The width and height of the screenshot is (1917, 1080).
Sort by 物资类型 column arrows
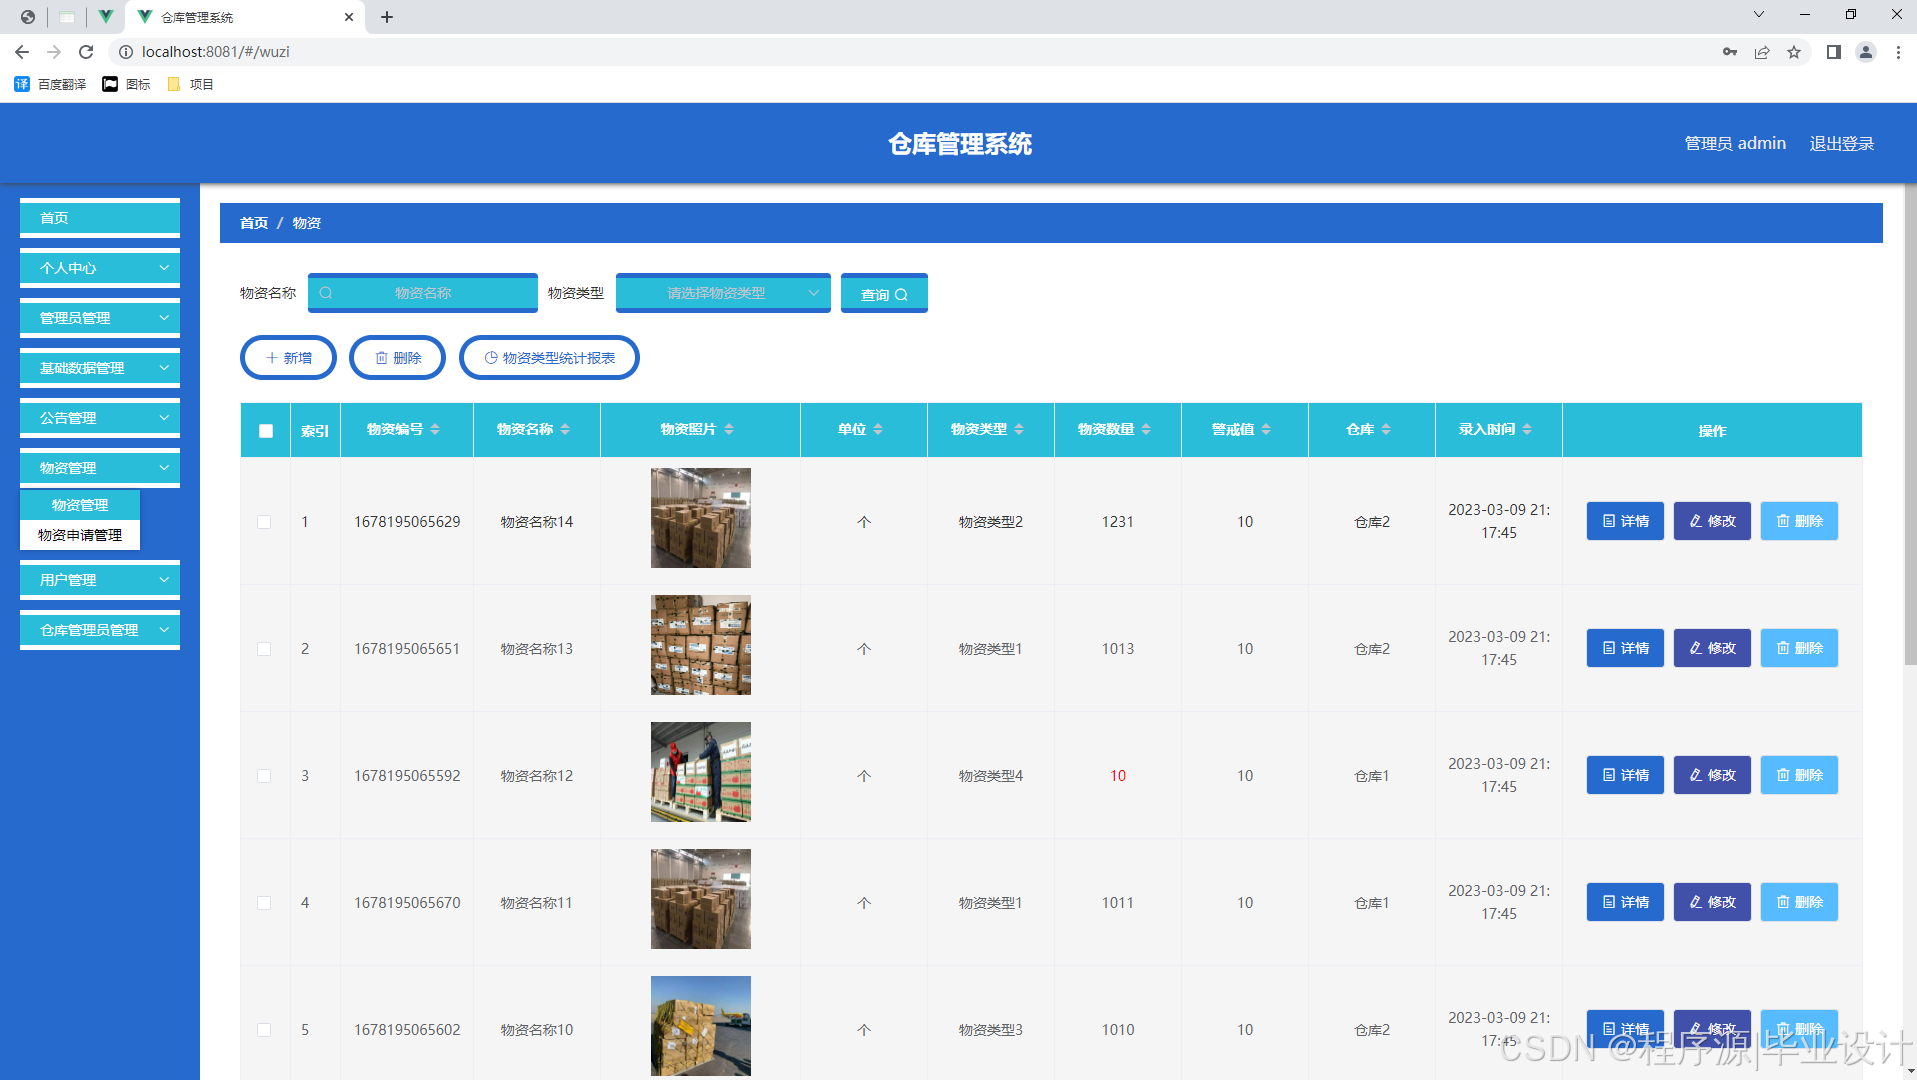(1019, 429)
